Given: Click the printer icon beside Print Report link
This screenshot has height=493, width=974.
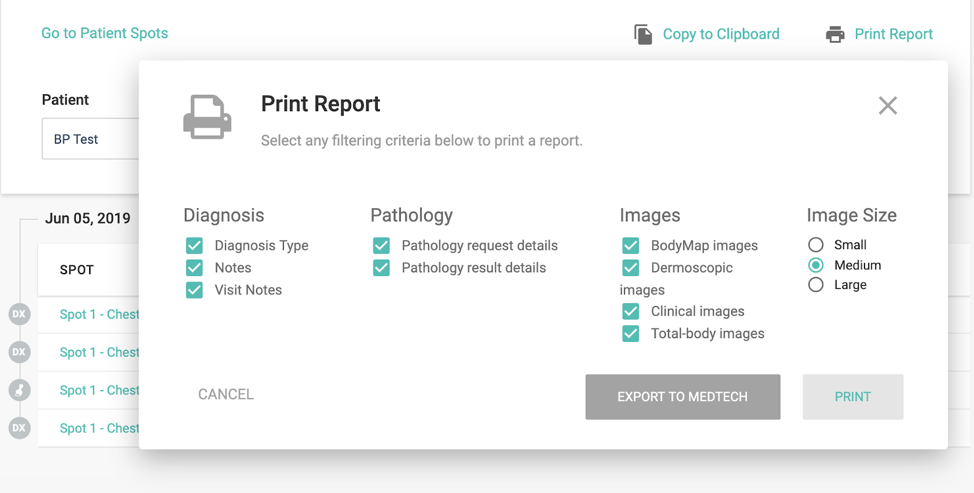Looking at the screenshot, I should tap(835, 35).
